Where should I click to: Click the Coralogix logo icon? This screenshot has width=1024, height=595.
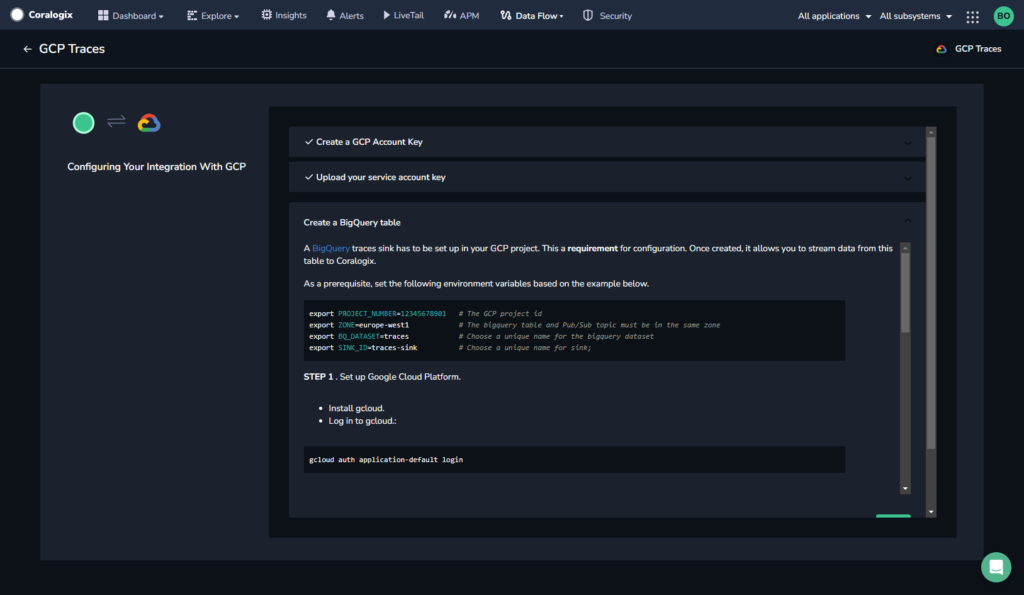click(17, 14)
